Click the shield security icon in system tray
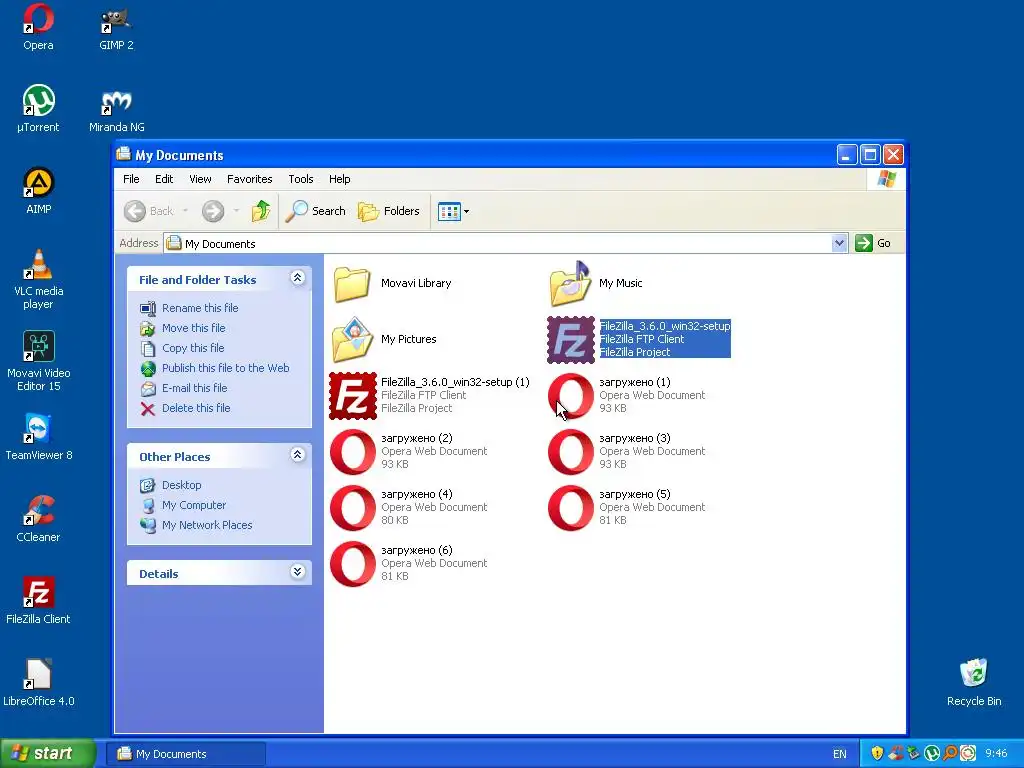 [877, 754]
